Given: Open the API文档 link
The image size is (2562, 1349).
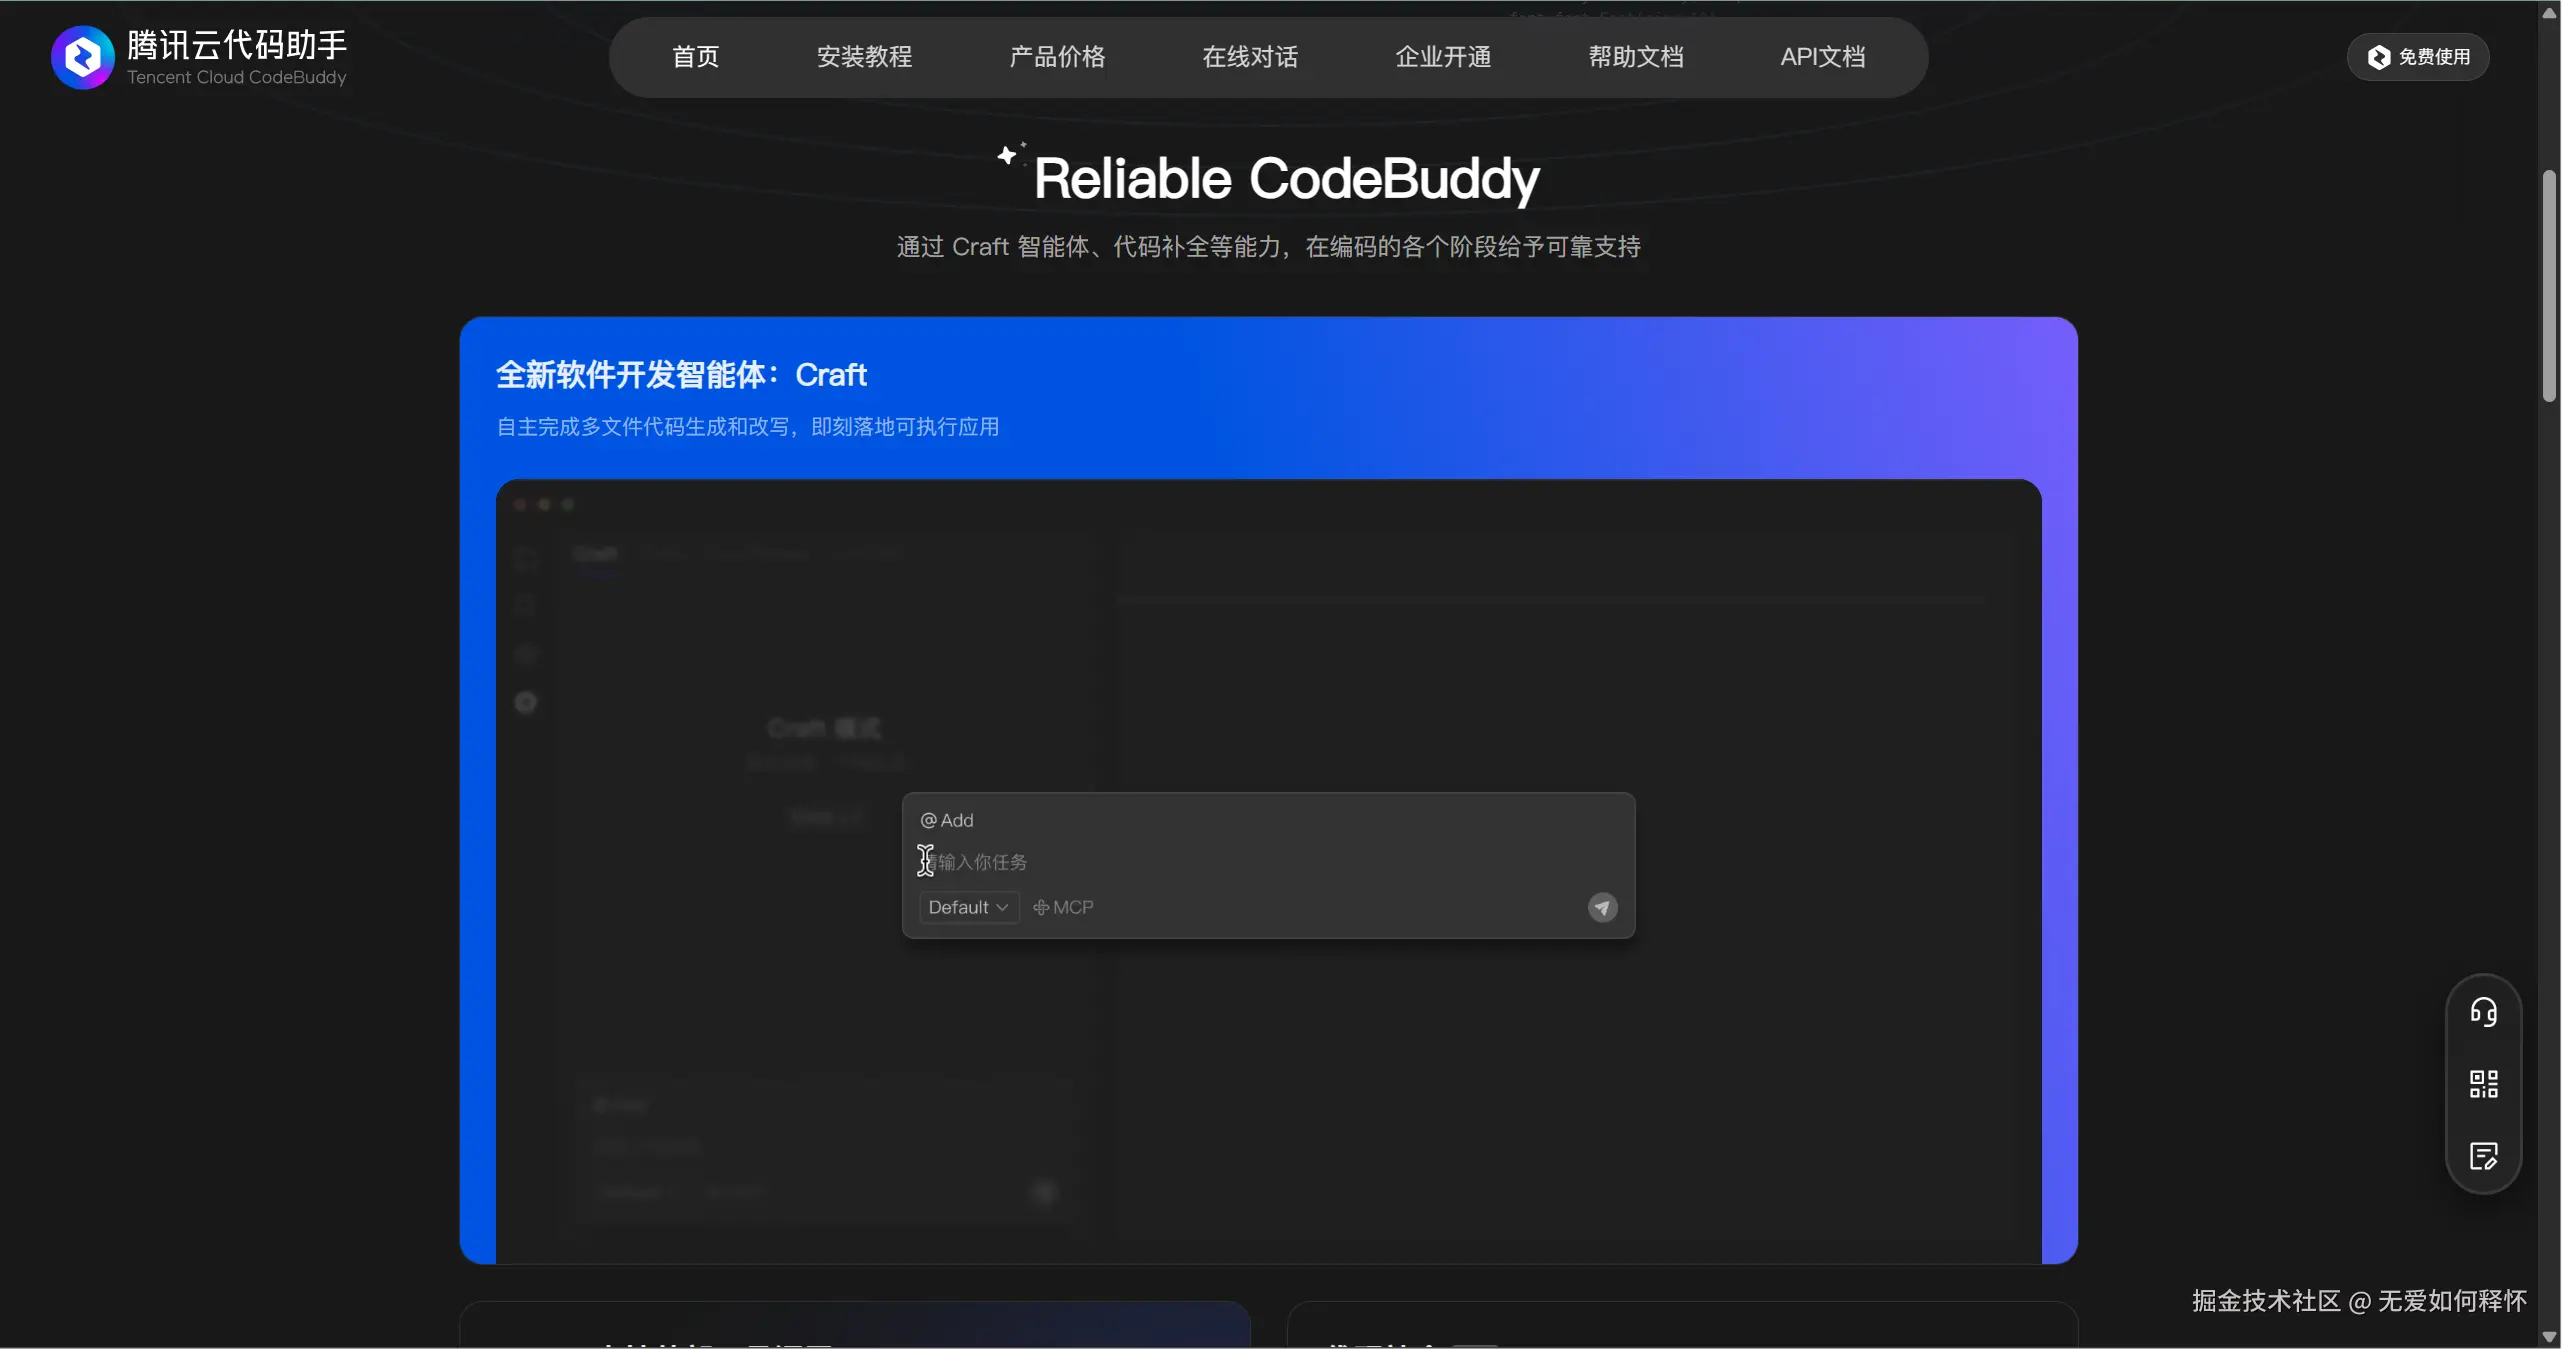Looking at the screenshot, I should tap(1822, 57).
